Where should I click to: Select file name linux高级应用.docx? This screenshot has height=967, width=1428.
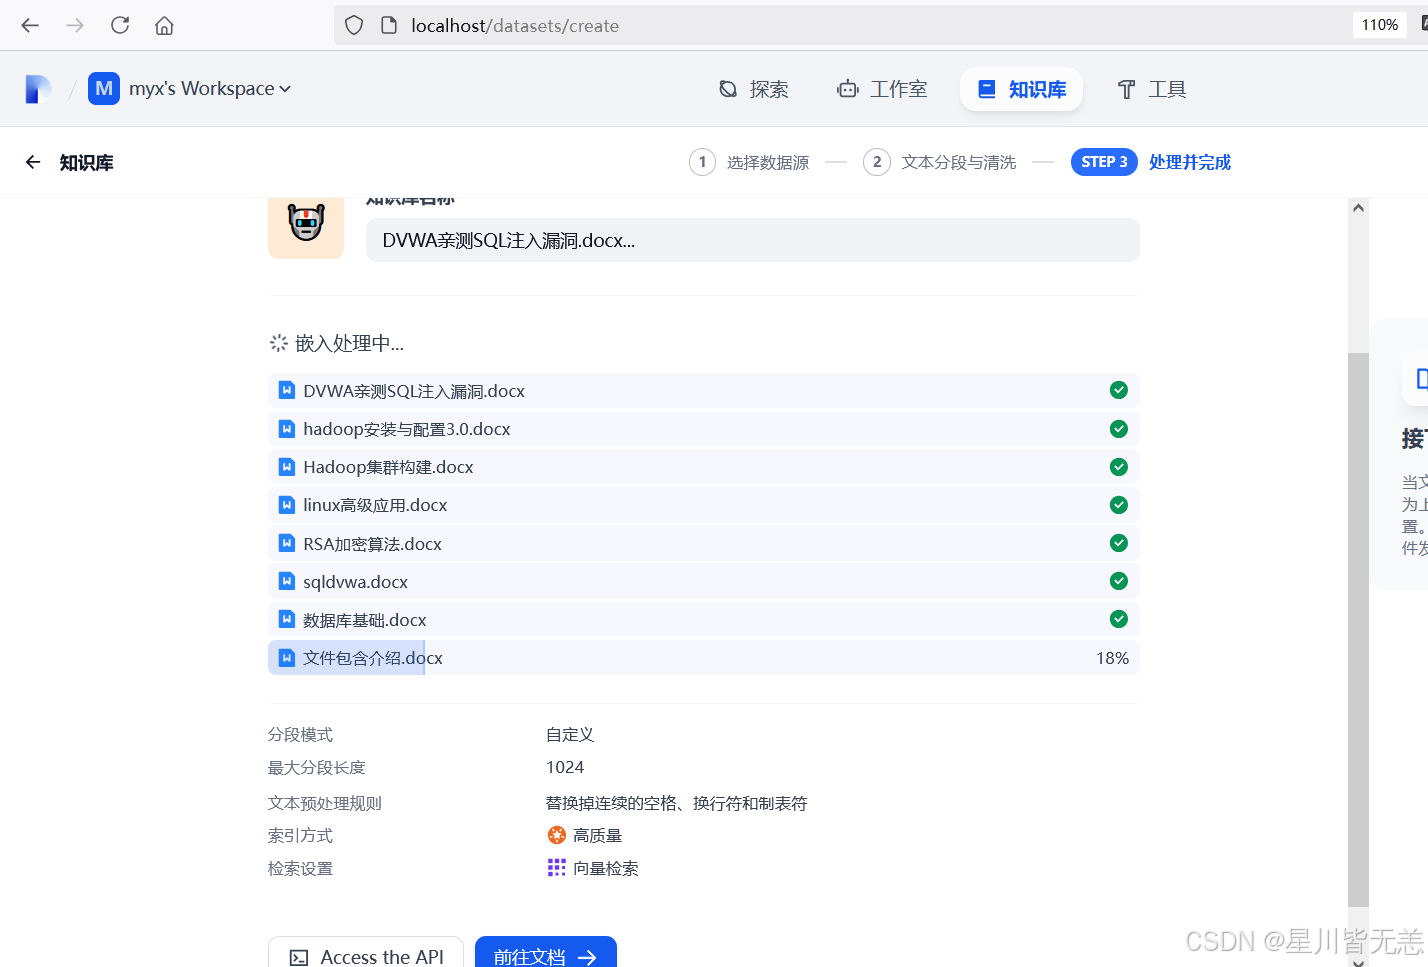(x=375, y=505)
